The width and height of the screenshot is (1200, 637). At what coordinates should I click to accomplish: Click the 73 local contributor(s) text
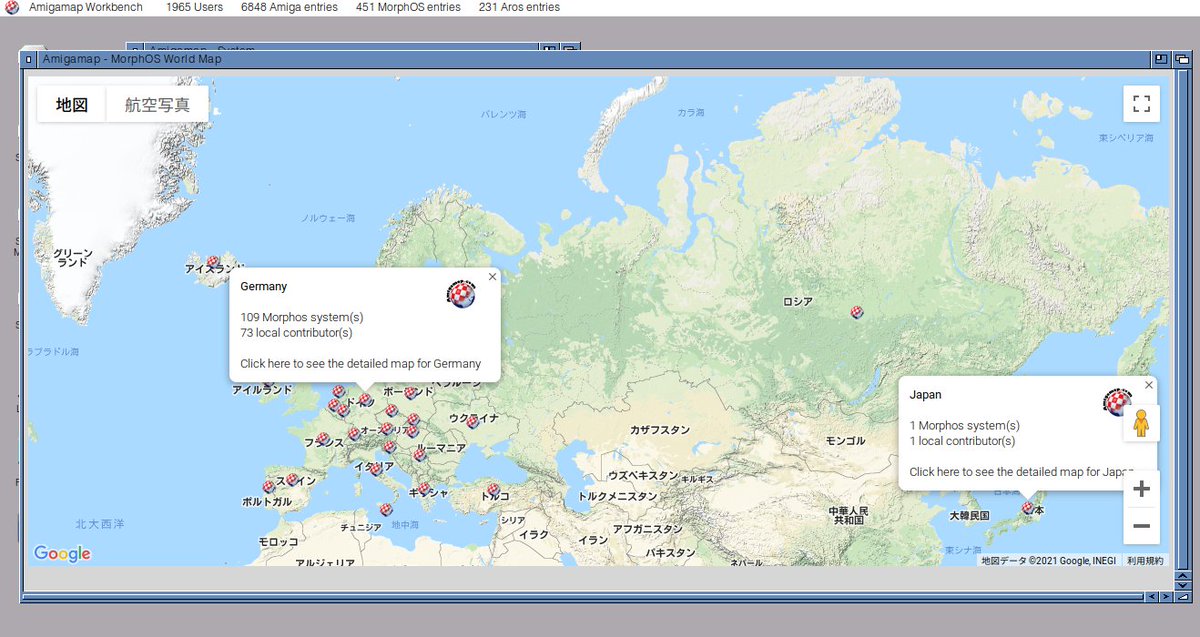(x=297, y=332)
